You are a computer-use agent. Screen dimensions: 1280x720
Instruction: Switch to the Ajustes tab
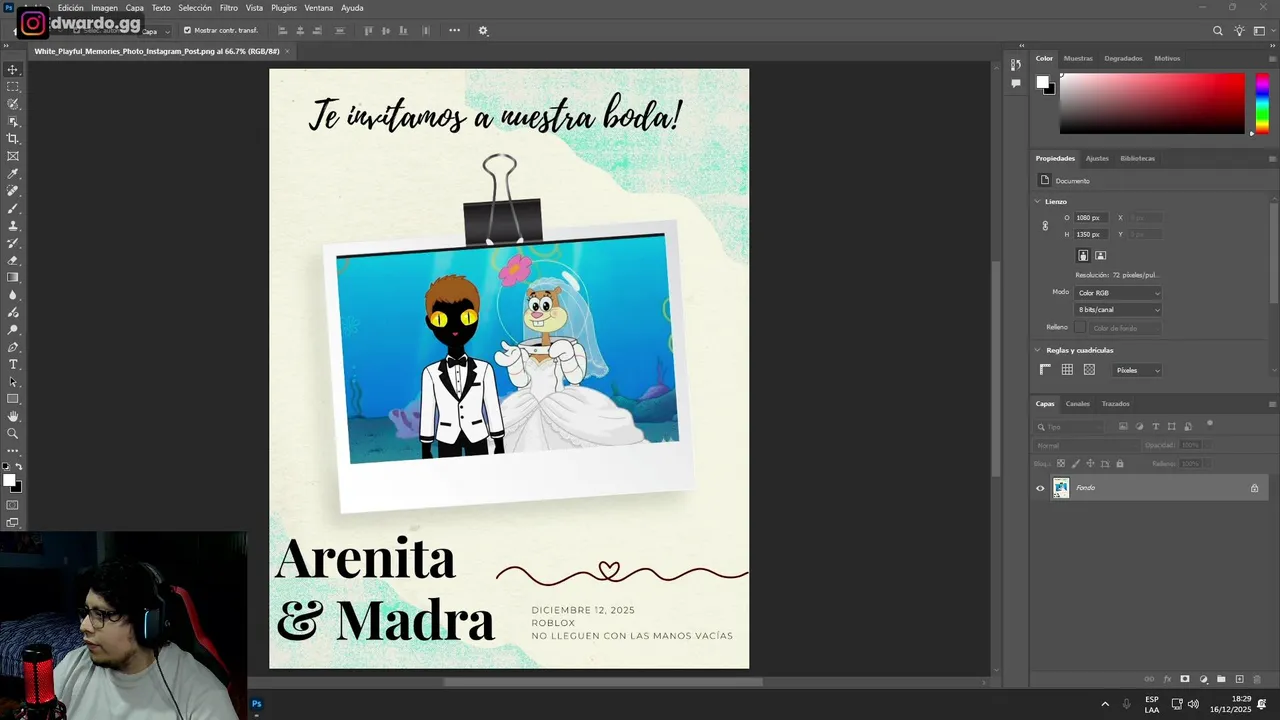pos(1097,158)
